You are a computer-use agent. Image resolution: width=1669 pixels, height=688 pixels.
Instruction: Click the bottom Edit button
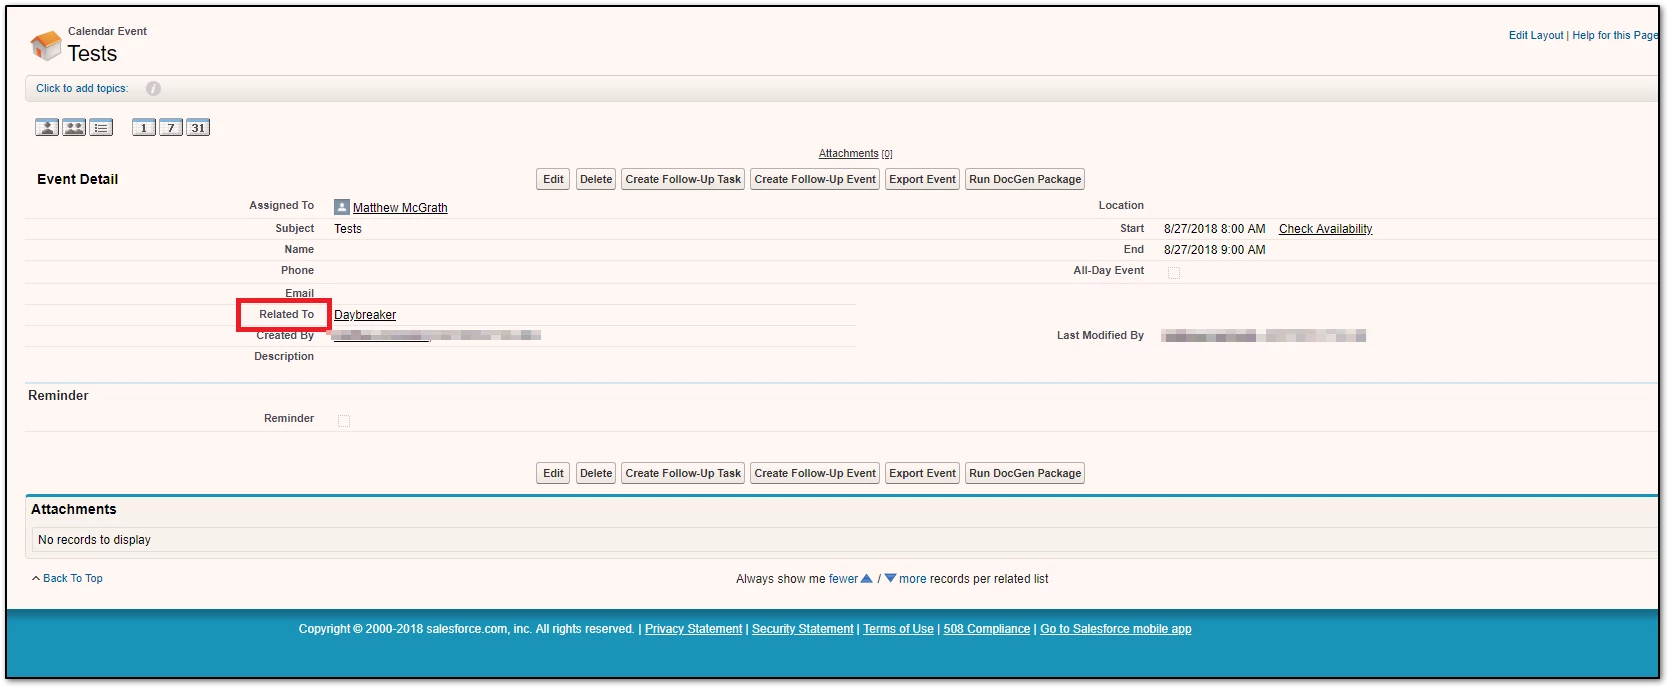[554, 473]
